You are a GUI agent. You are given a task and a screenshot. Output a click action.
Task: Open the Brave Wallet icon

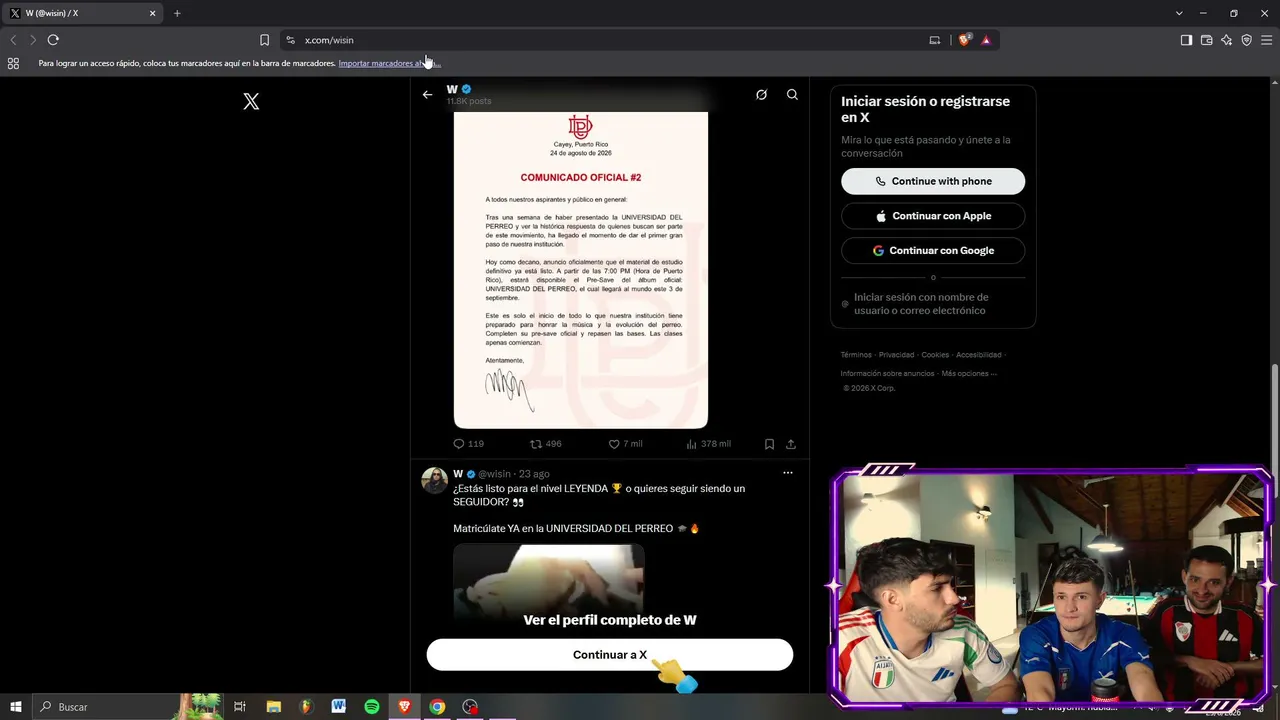click(1206, 40)
